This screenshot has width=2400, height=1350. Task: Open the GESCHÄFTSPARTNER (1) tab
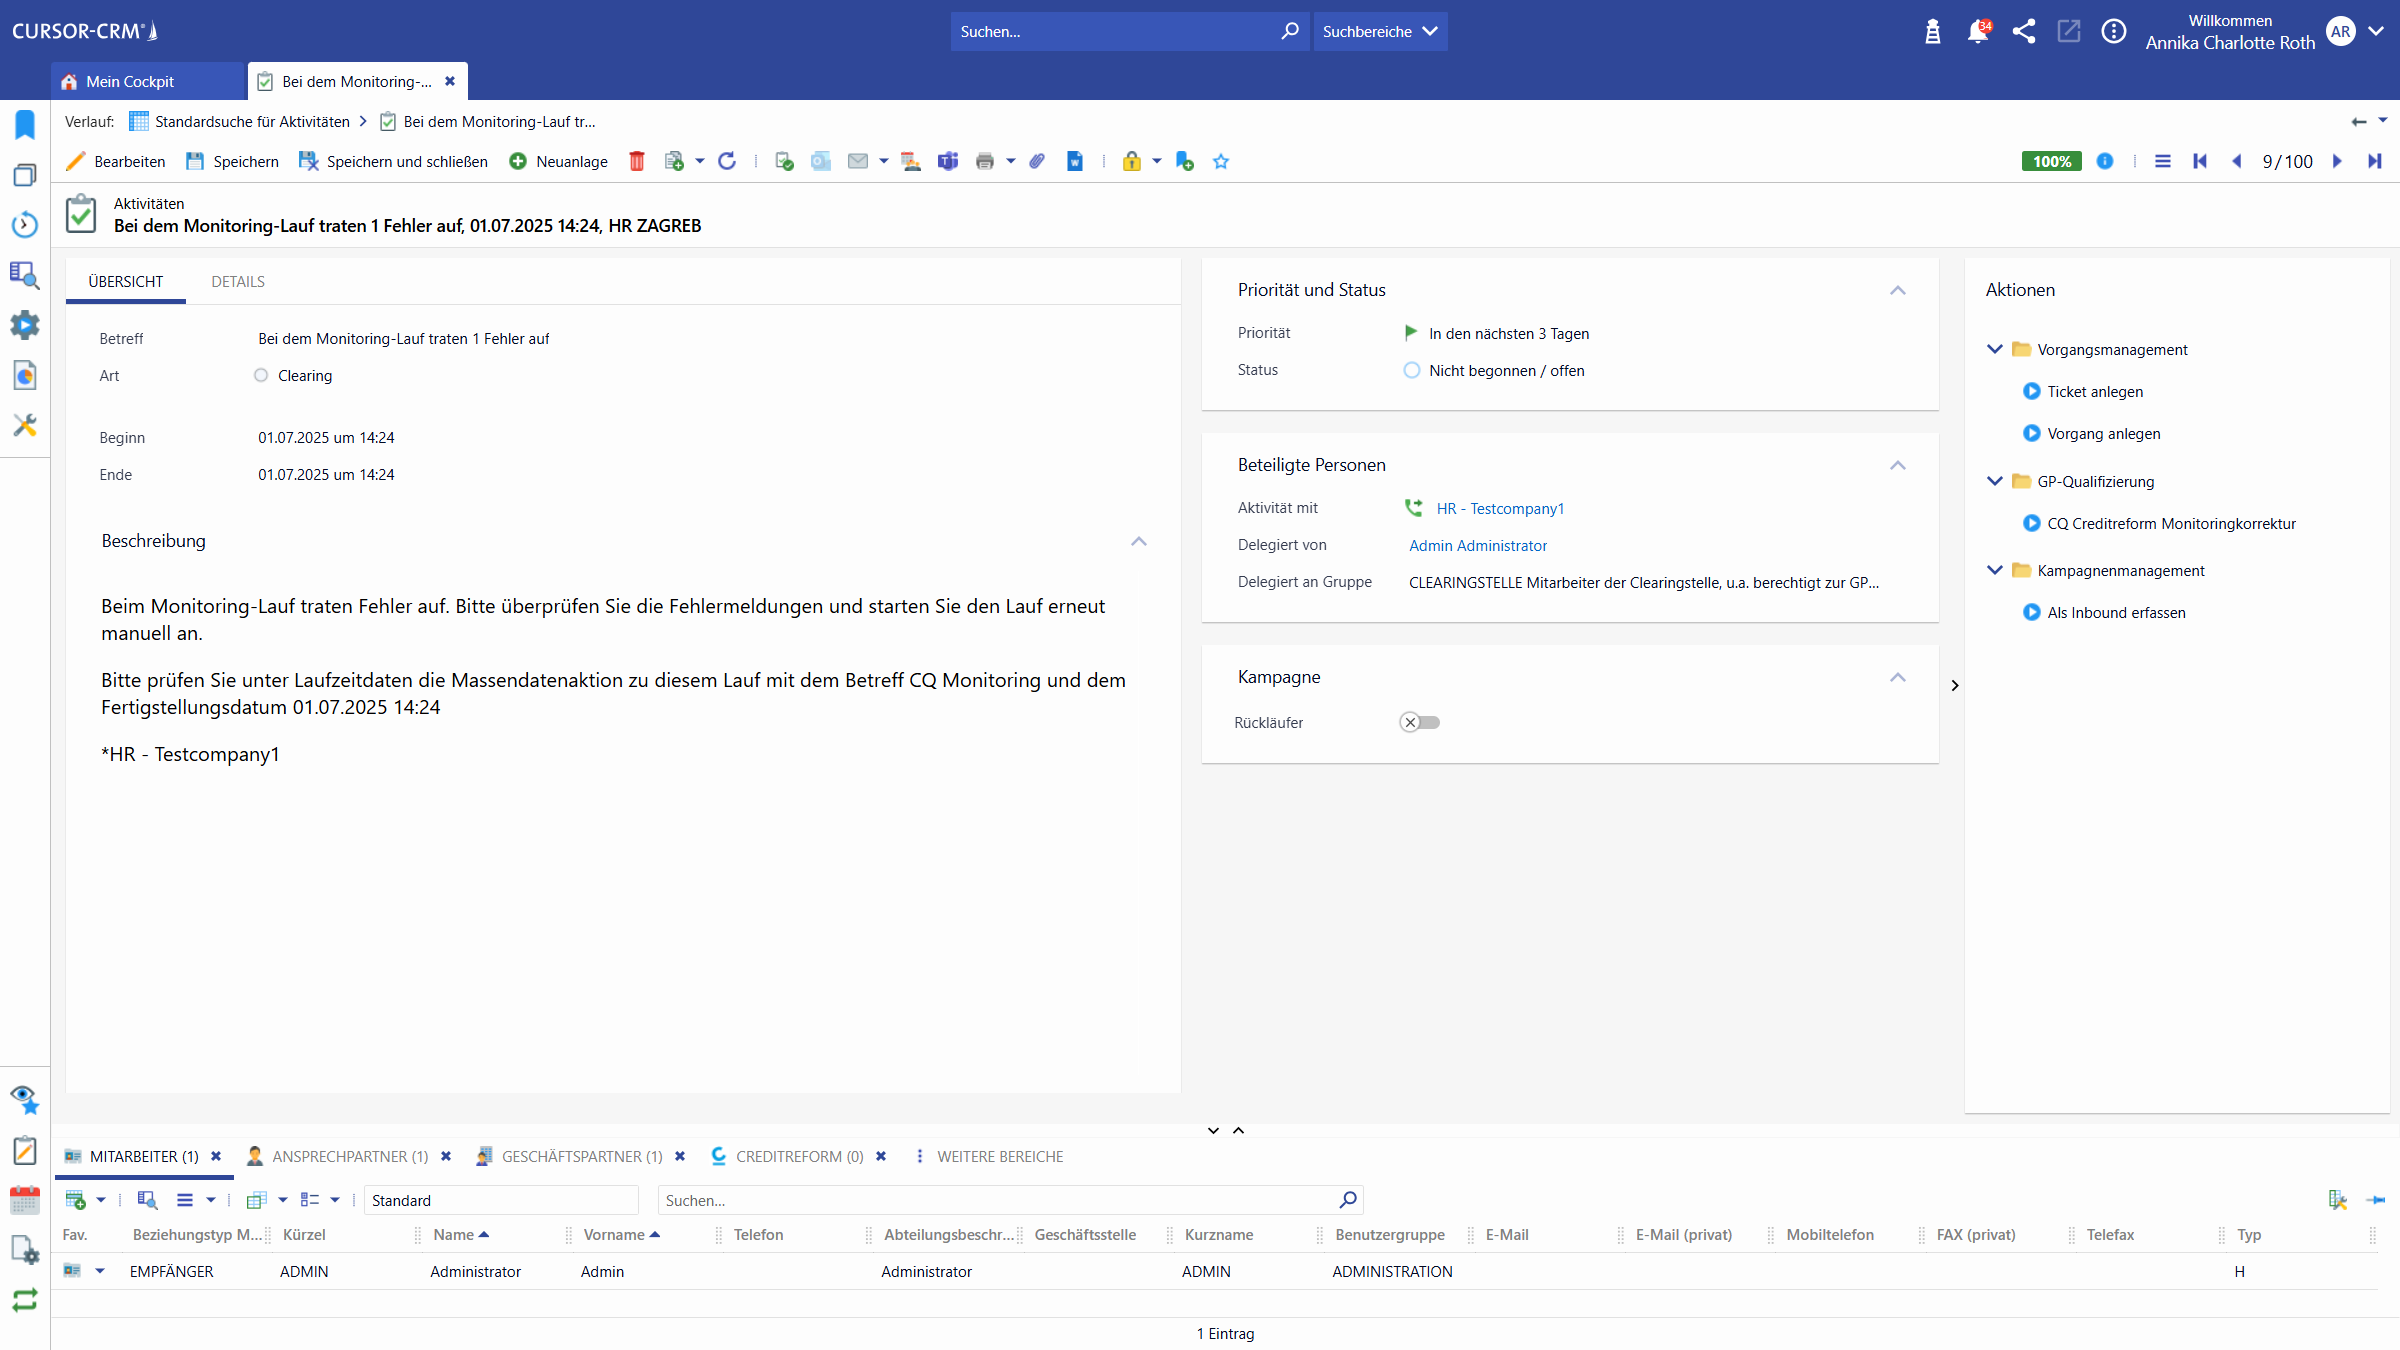point(582,1156)
